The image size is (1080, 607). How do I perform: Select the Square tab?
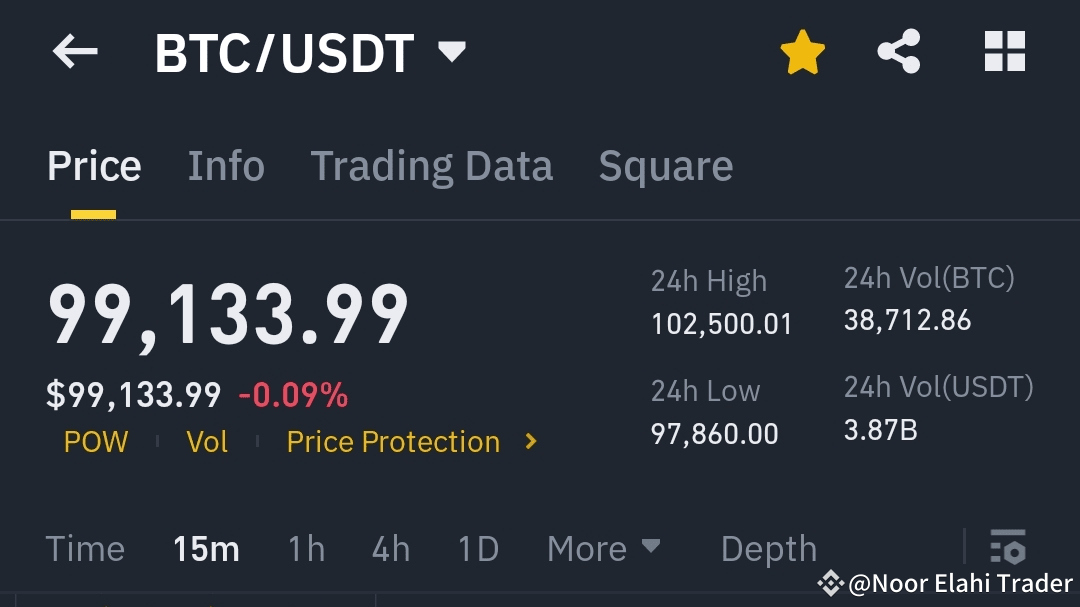tap(665, 167)
